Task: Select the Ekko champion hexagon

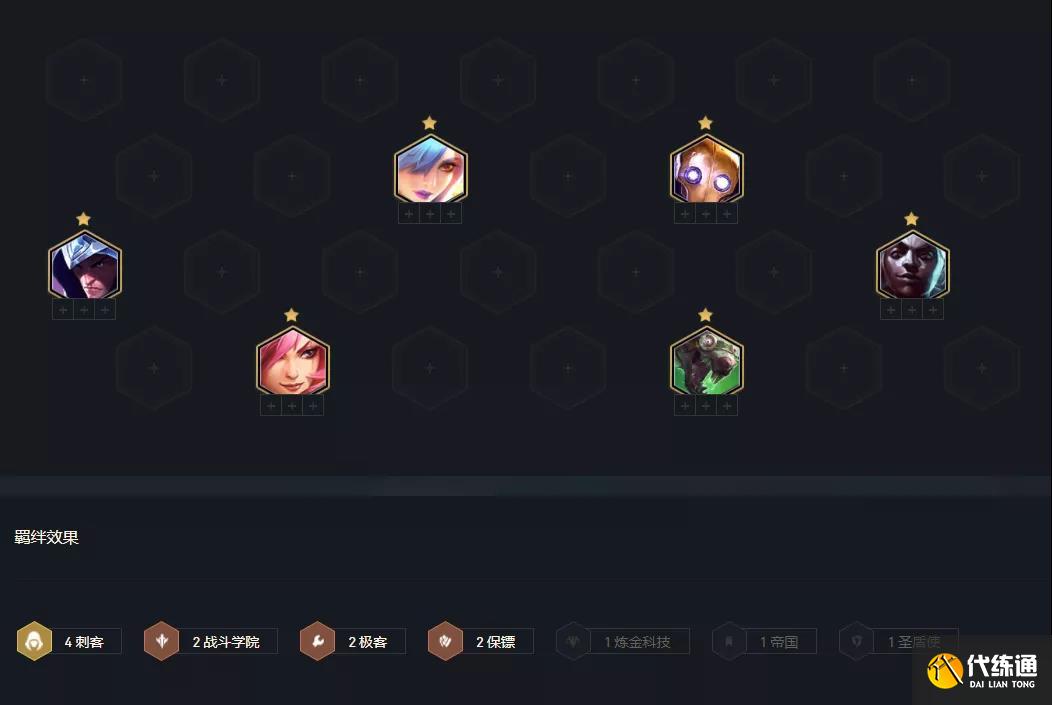Action: [x=912, y=265]
